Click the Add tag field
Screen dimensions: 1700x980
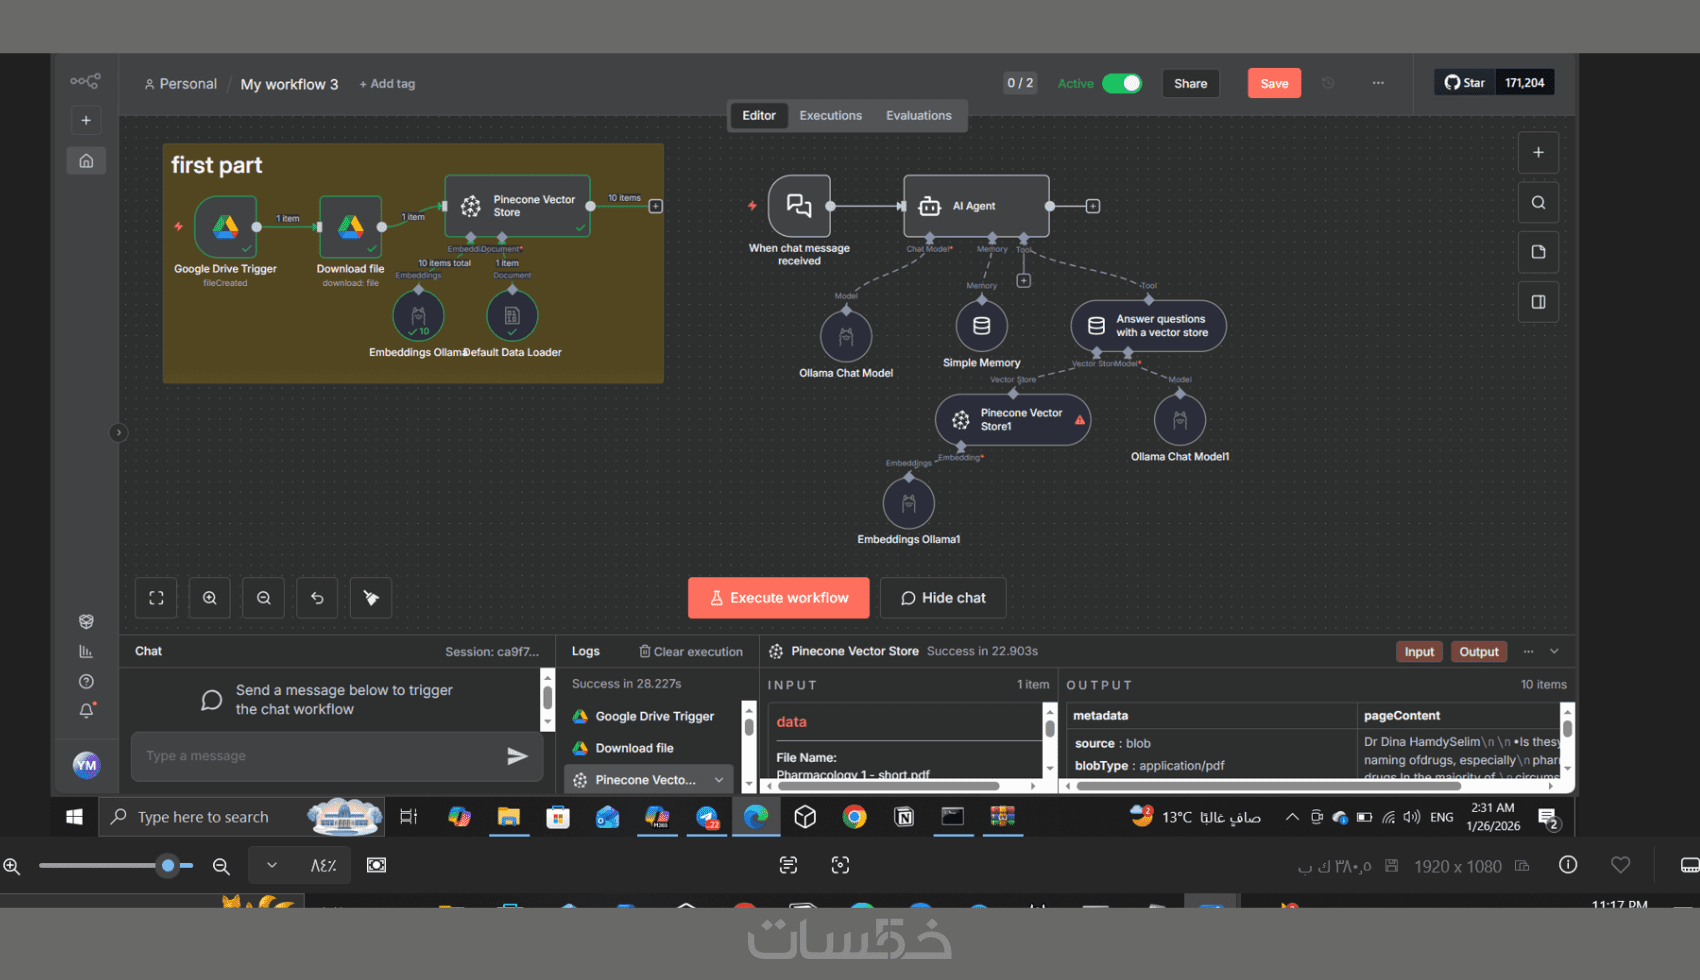click(x=387, y=84)
